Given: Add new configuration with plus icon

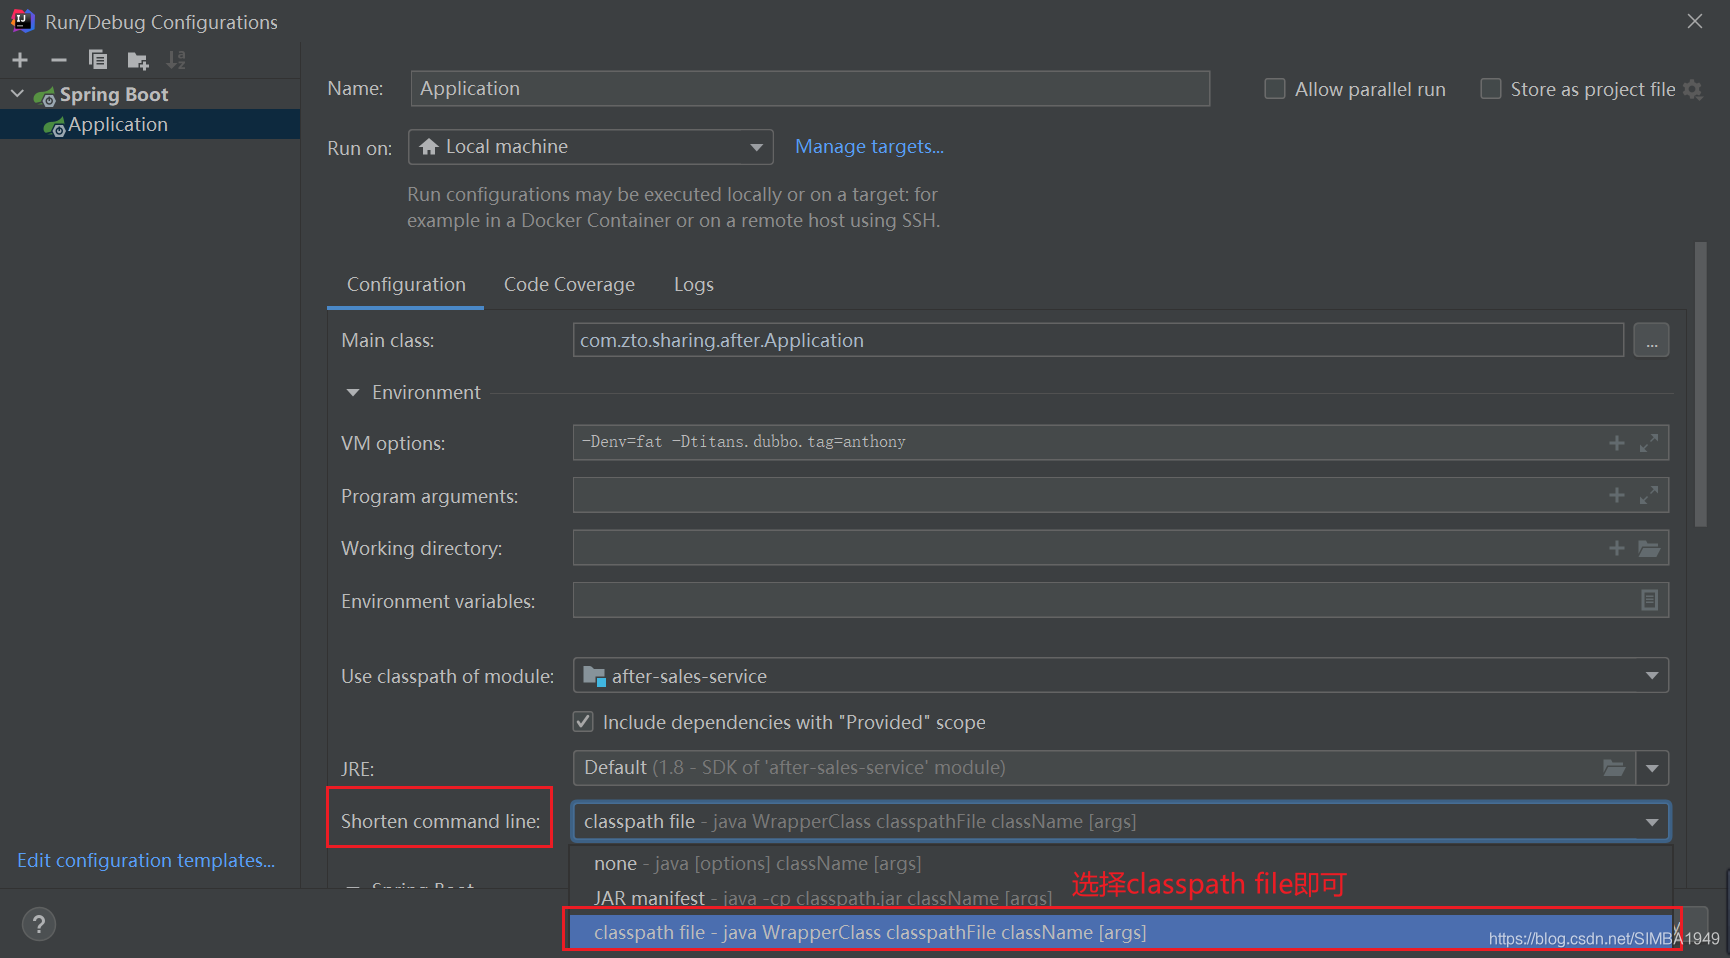Looking at the screenshot, I should [20, 60].
